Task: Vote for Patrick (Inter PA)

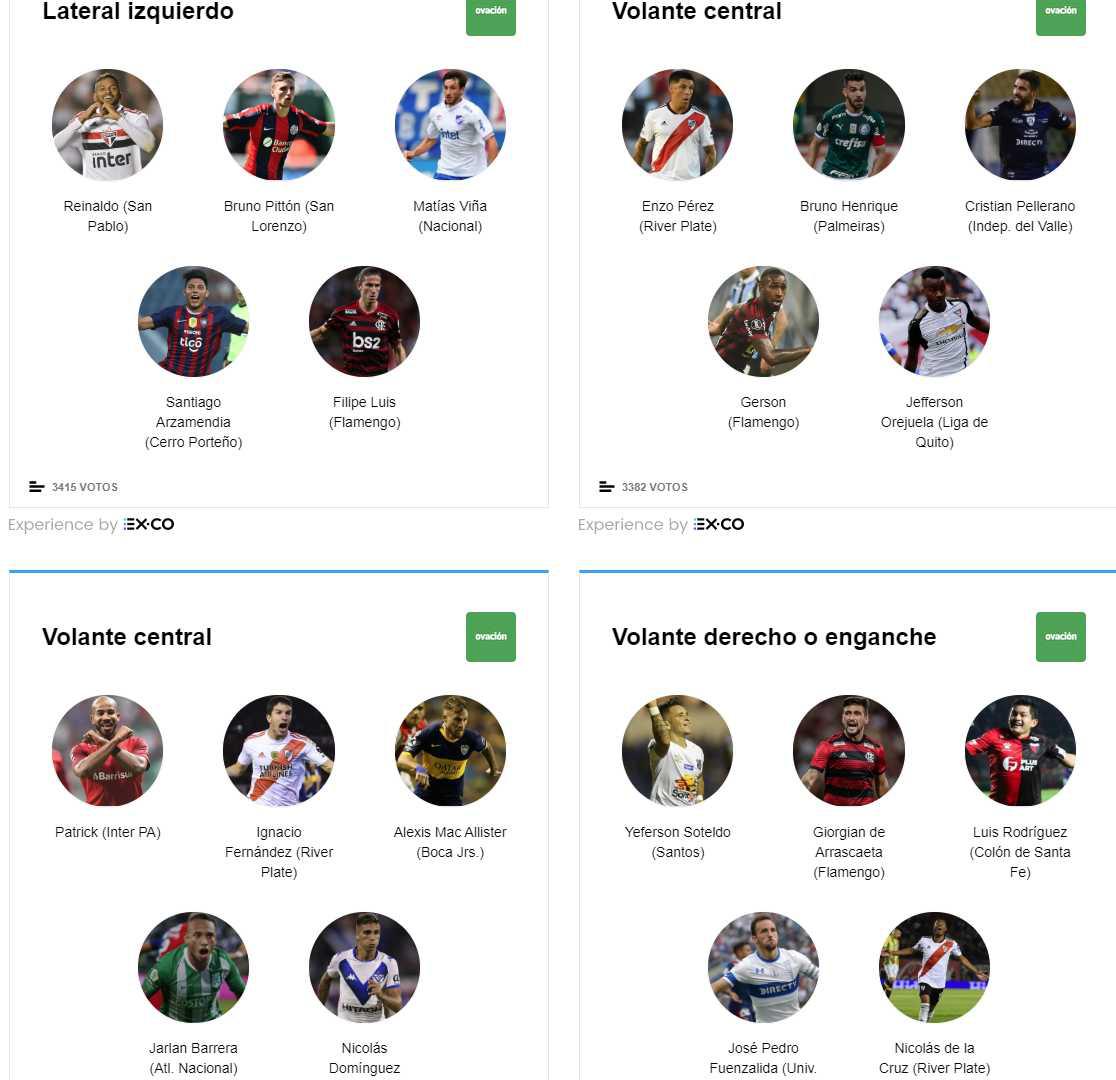Action: pos(107,750)
